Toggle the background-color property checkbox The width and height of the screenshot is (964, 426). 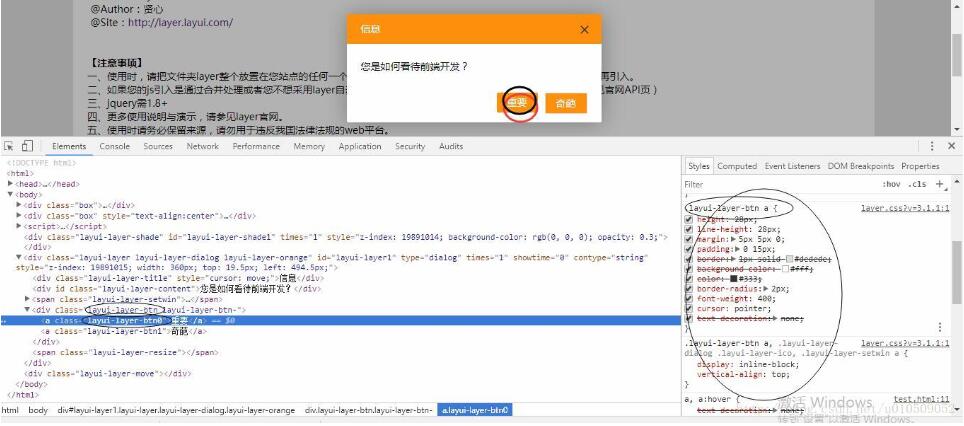pyautogui.click(x=689, y=269)
